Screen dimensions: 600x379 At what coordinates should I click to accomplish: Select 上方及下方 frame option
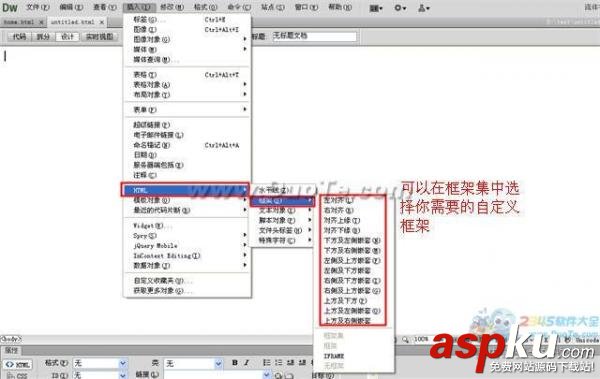[353, 301]
